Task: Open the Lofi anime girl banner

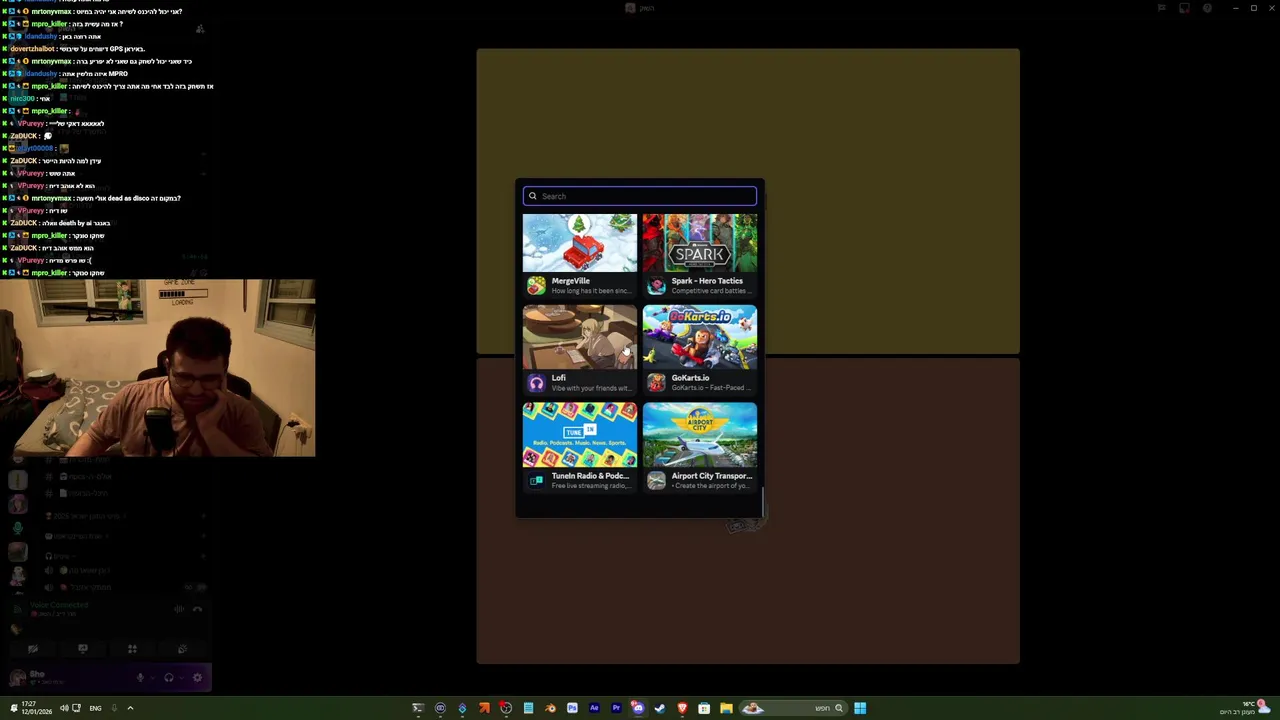Action: 580,337
